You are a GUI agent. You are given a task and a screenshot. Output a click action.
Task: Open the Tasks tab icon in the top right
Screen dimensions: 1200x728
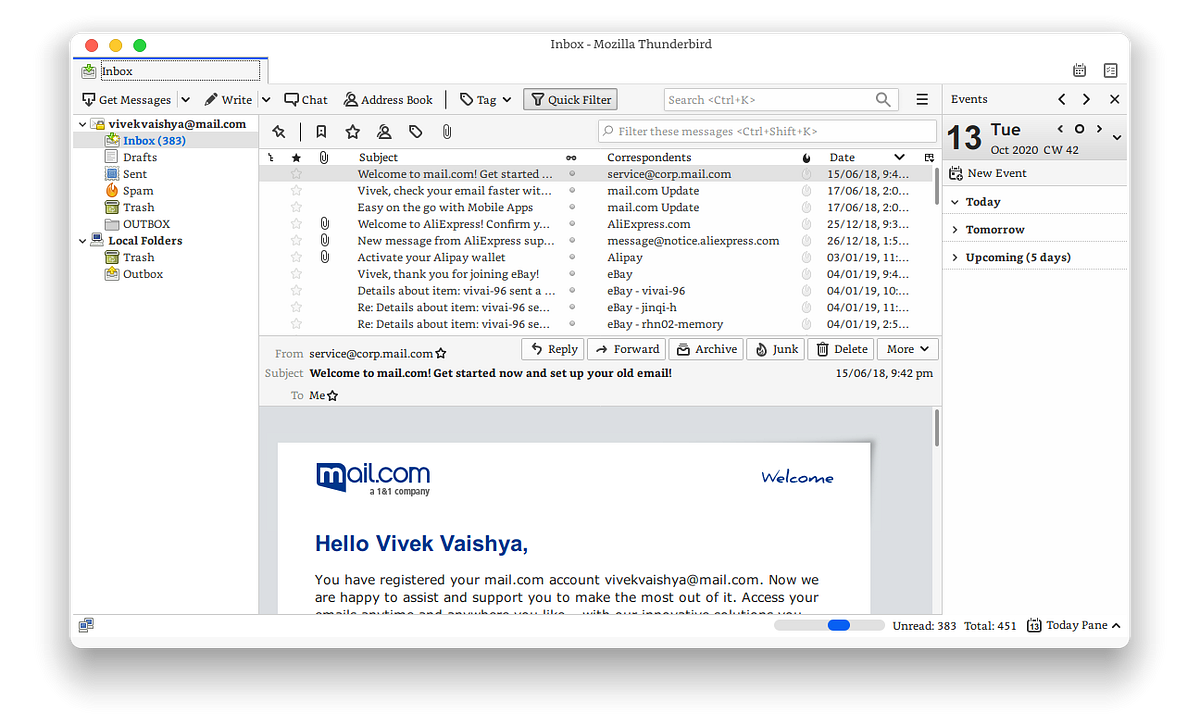pos(1110,71)
